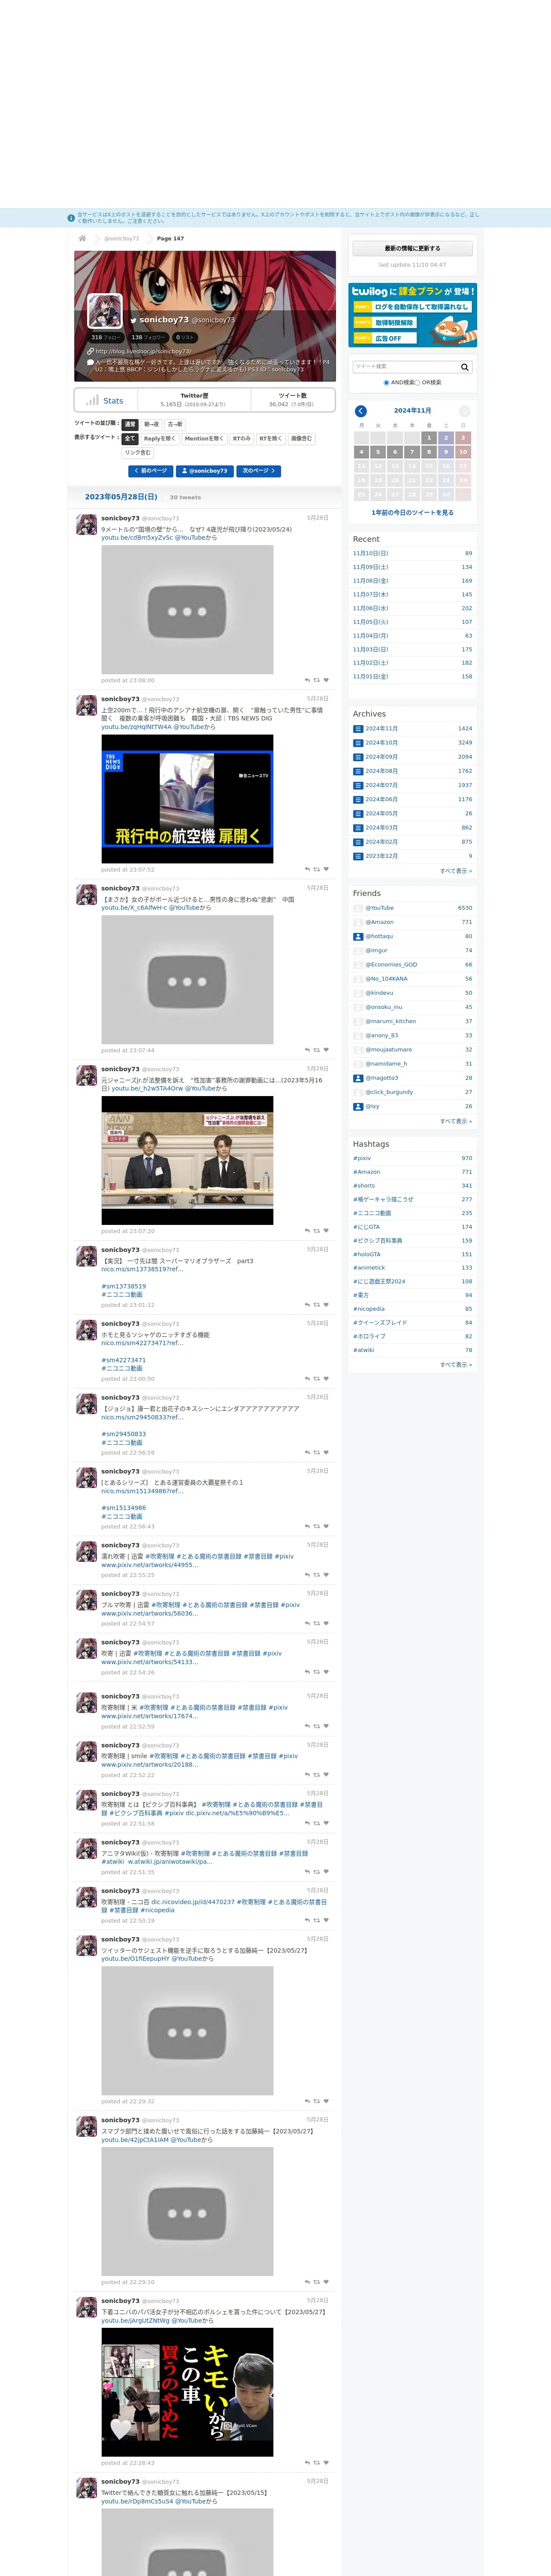
Task: Click the 2024年10月 archive calendar icon
Action: [x=358, y=743]
